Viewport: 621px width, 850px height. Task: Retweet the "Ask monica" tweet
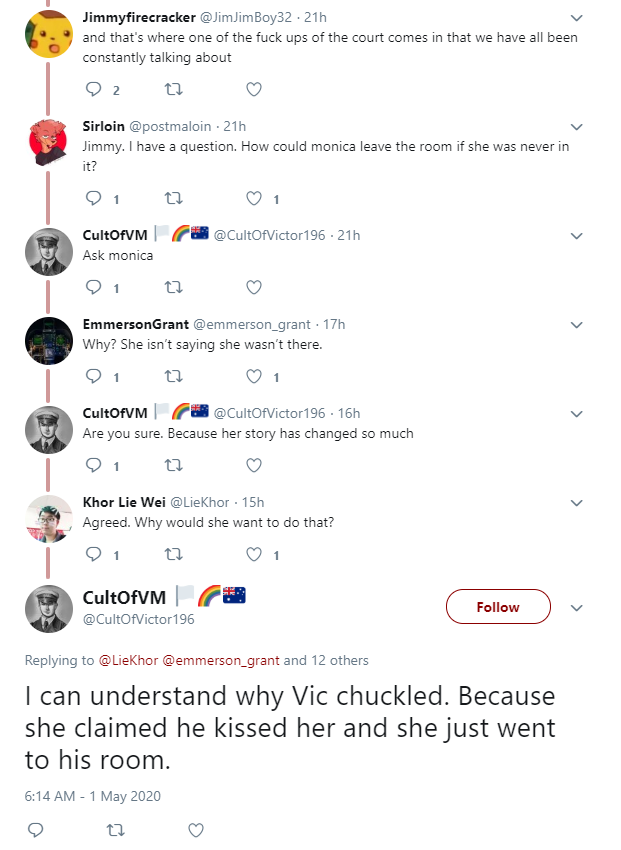tap(173, 287)
